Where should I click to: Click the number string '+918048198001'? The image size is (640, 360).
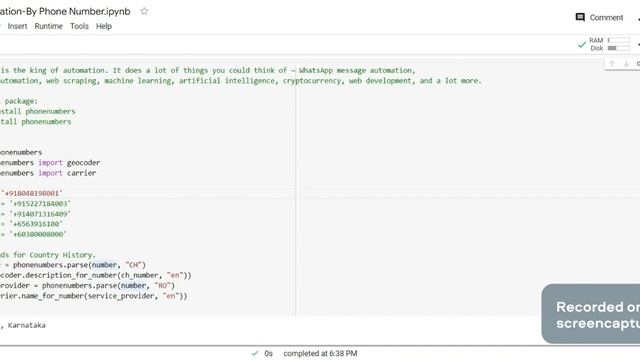pyautogui.click(x=32, y=193)
